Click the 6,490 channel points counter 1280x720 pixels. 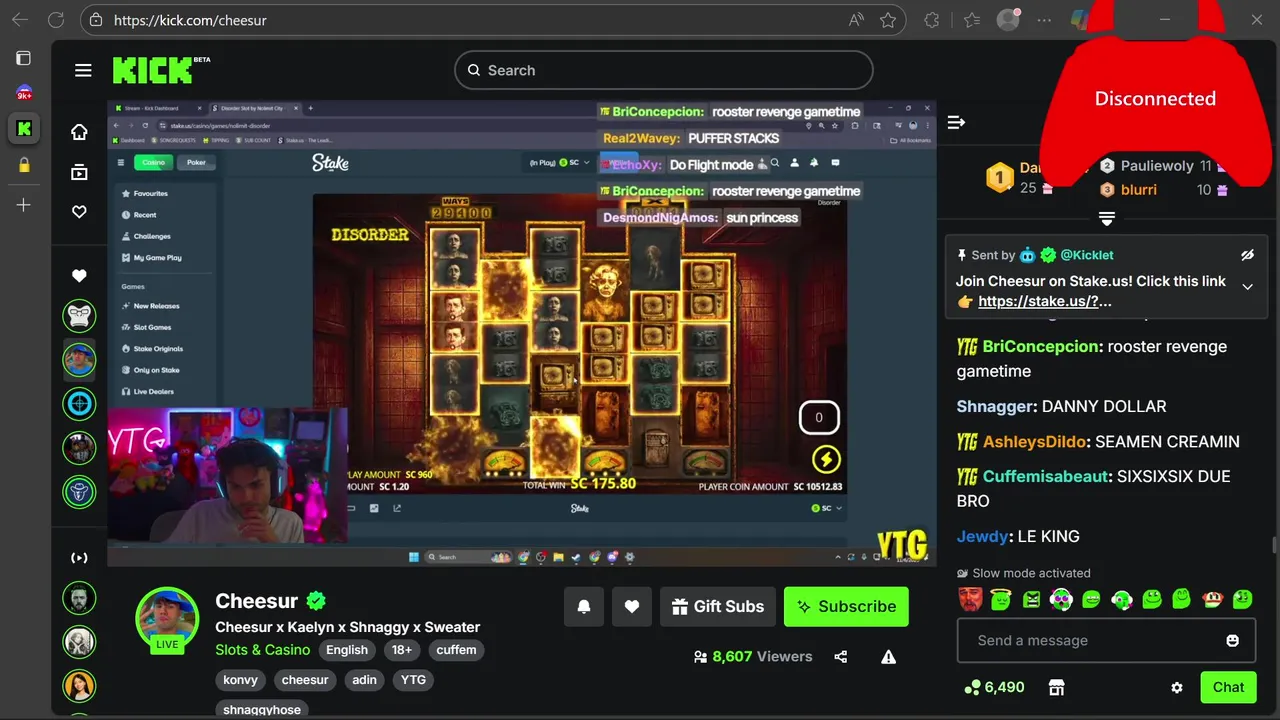(x=994, y=687)
